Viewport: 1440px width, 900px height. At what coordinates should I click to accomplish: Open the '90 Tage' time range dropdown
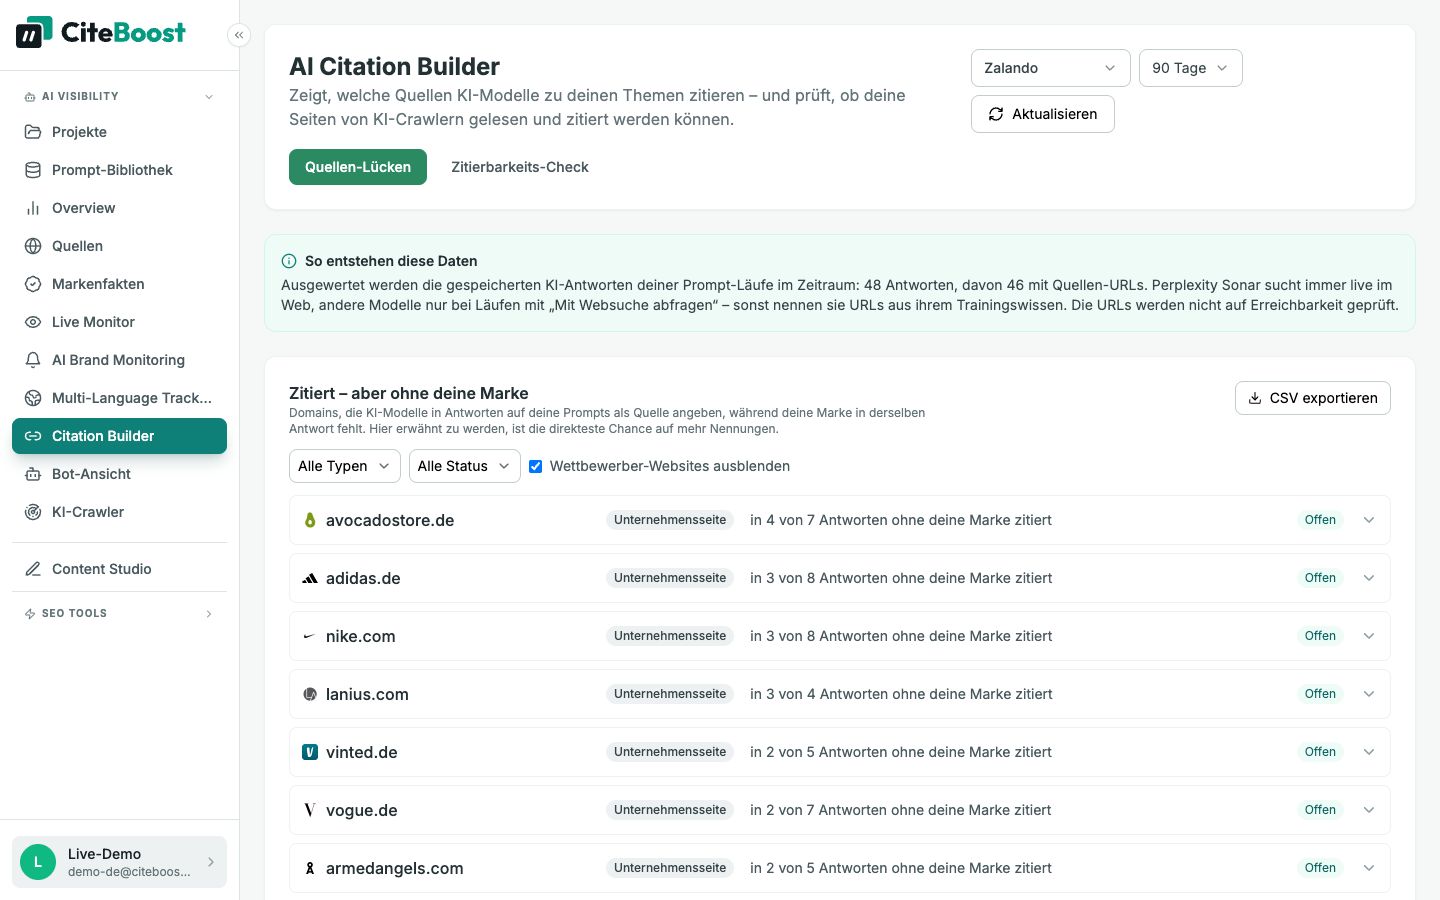1191,68
